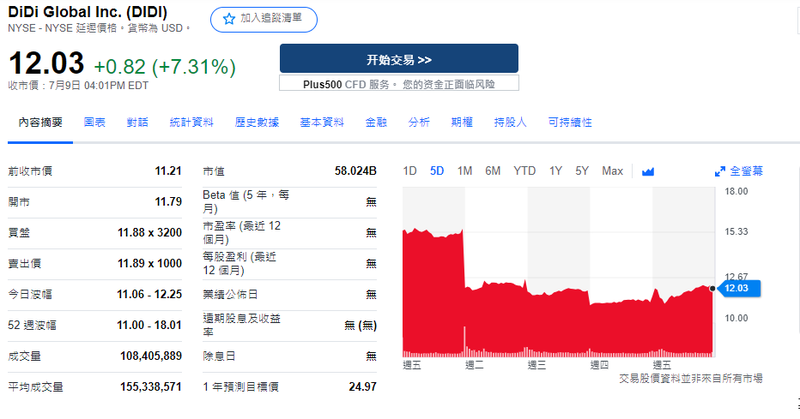Image resolution: width=800 pixels, height=419 pixels.
Task: Choose the 1M chart range
Action: click(464, 171)
